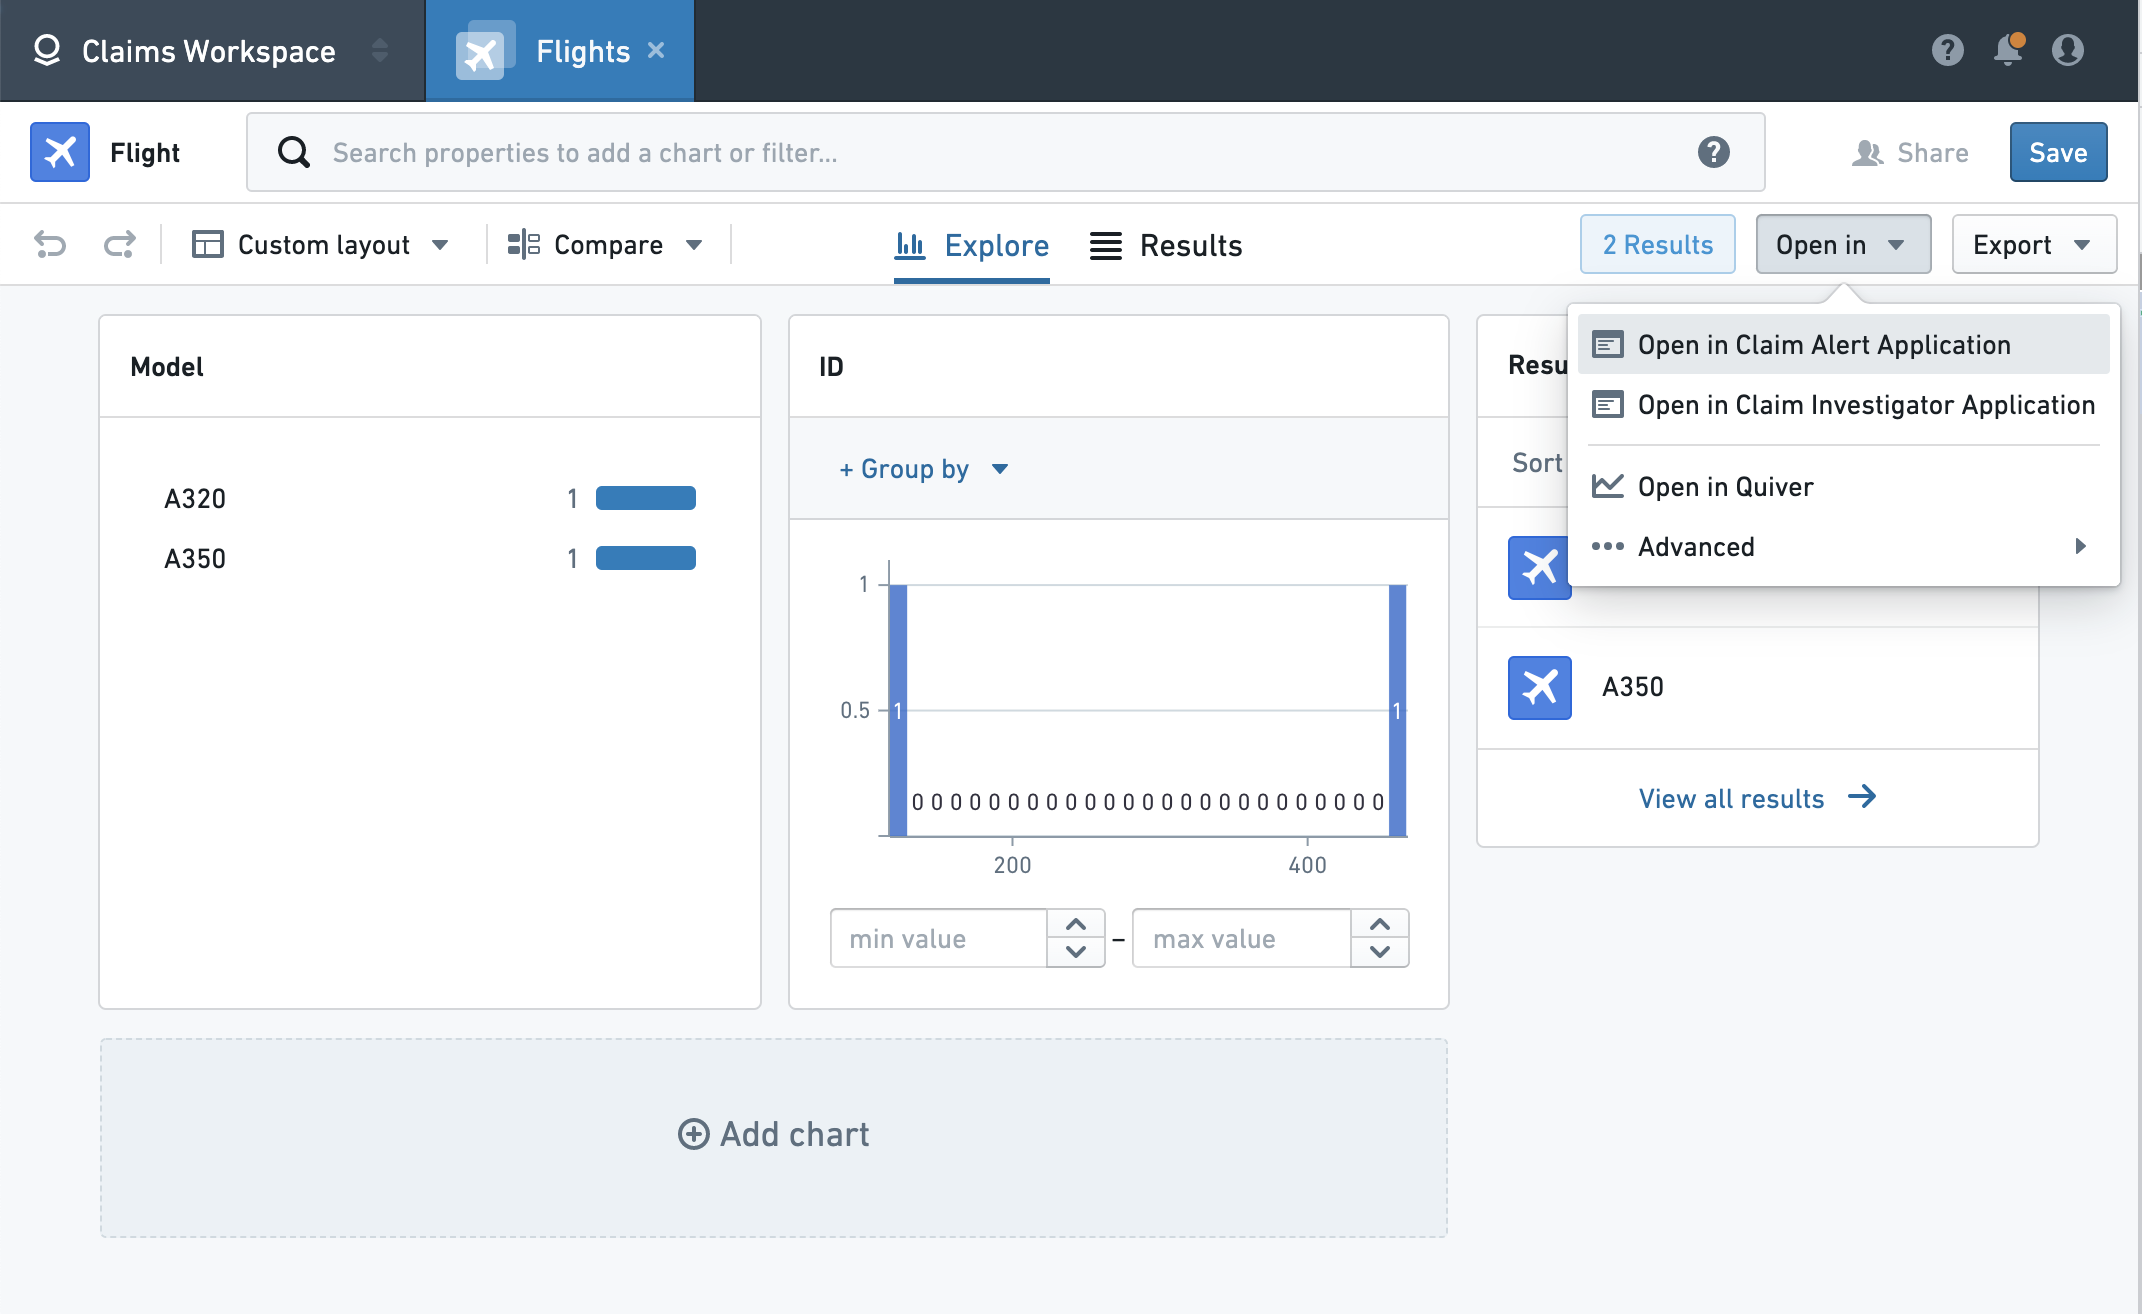Click the search bar help icon
Screen dimensions: 2142x1314
pyautogui.click(x=1713, y=152)
